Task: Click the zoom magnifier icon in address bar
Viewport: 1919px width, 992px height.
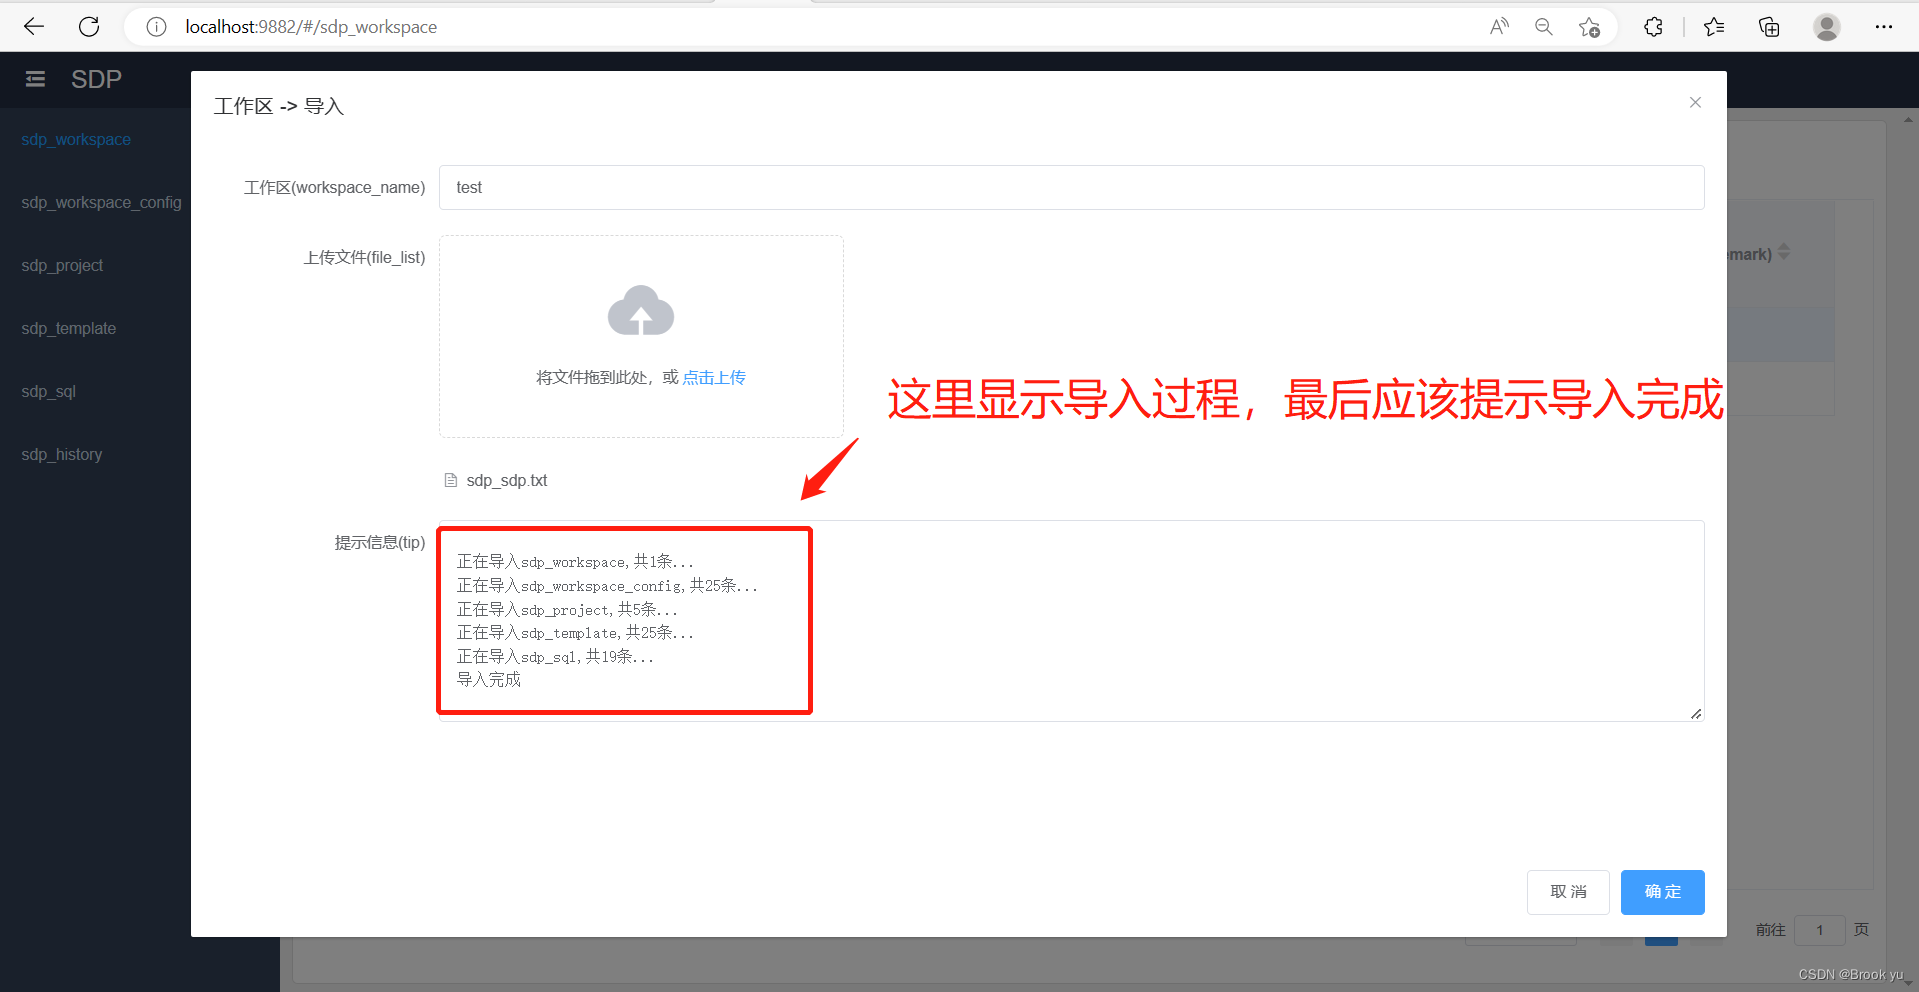Action: (x=1543, y=27)
